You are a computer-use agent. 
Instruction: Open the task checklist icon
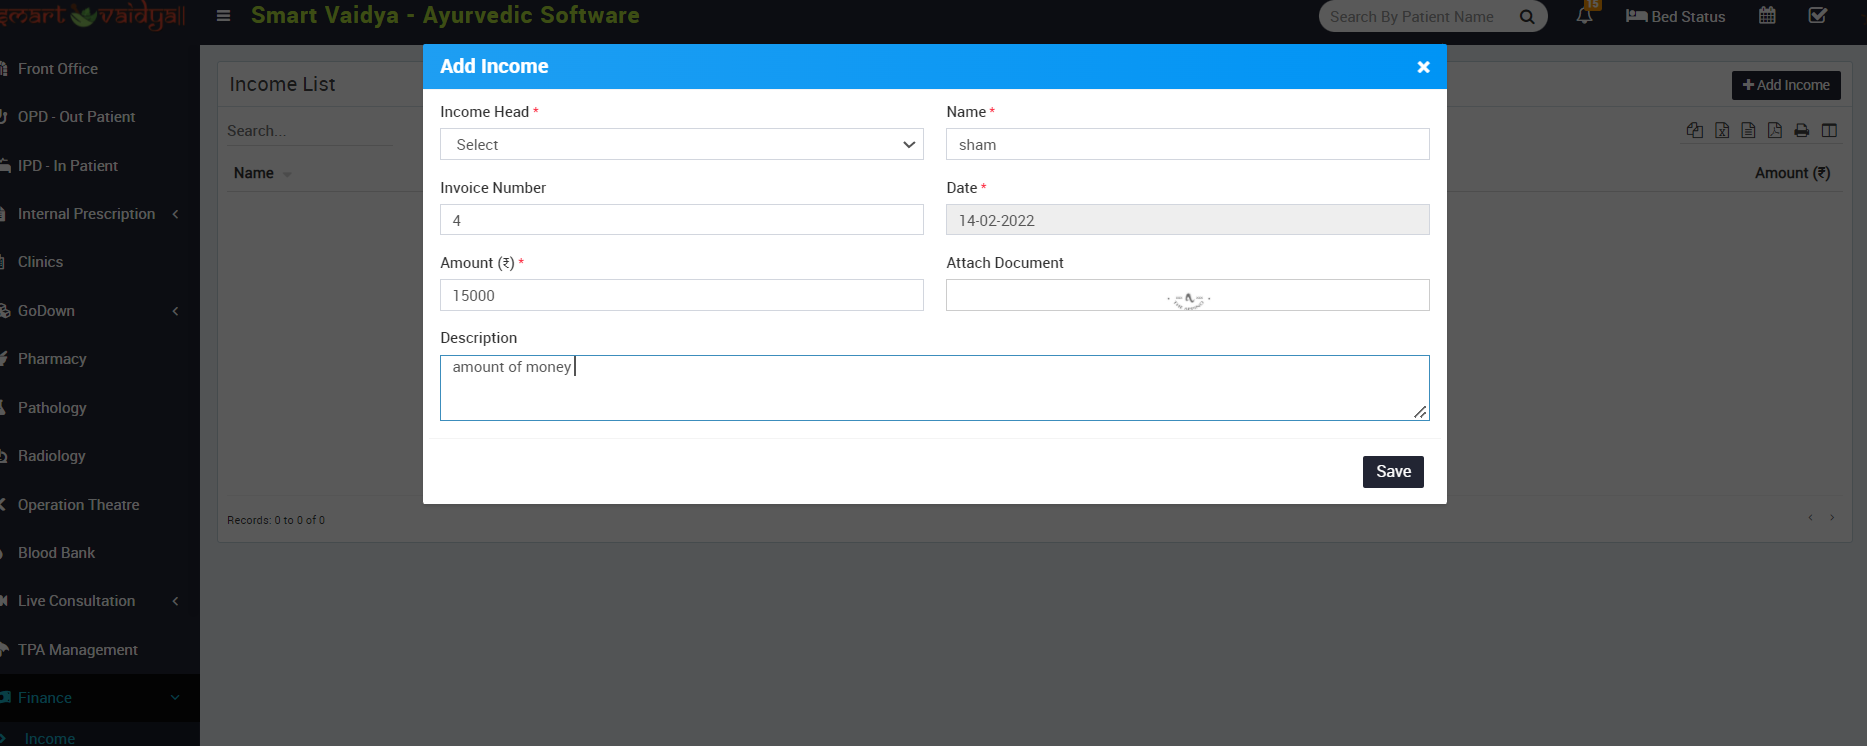[x=1818, y=16]
